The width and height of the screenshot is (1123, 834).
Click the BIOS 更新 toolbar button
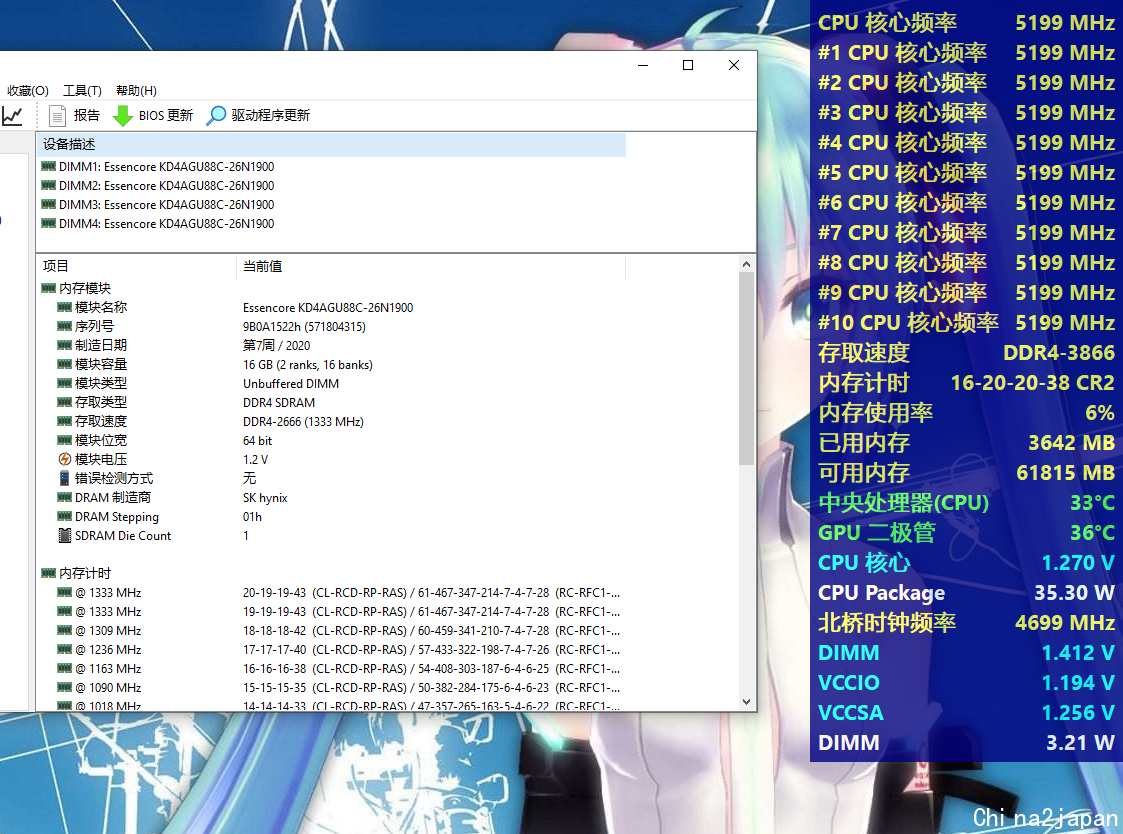tap(153, 115)
